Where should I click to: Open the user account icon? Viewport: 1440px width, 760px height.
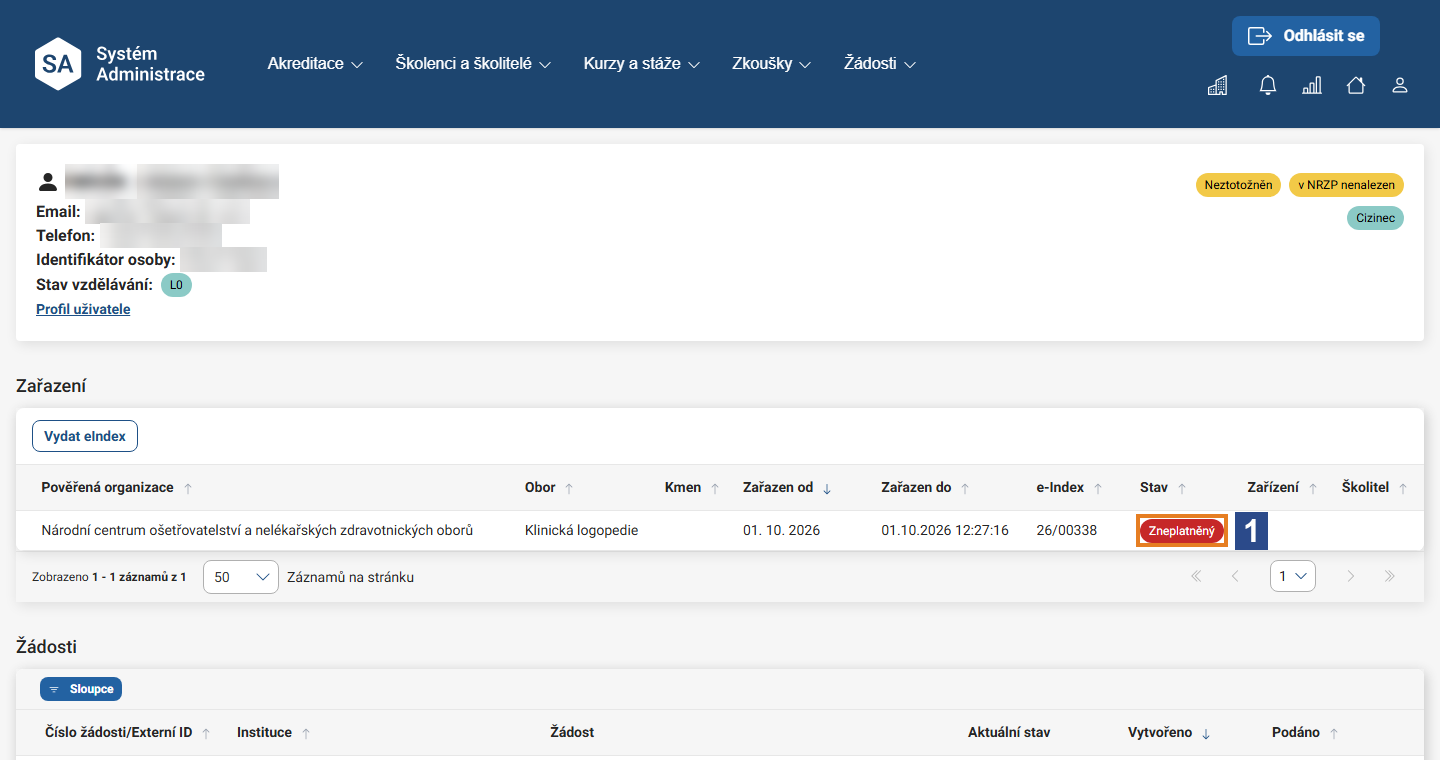[1400, 86]
